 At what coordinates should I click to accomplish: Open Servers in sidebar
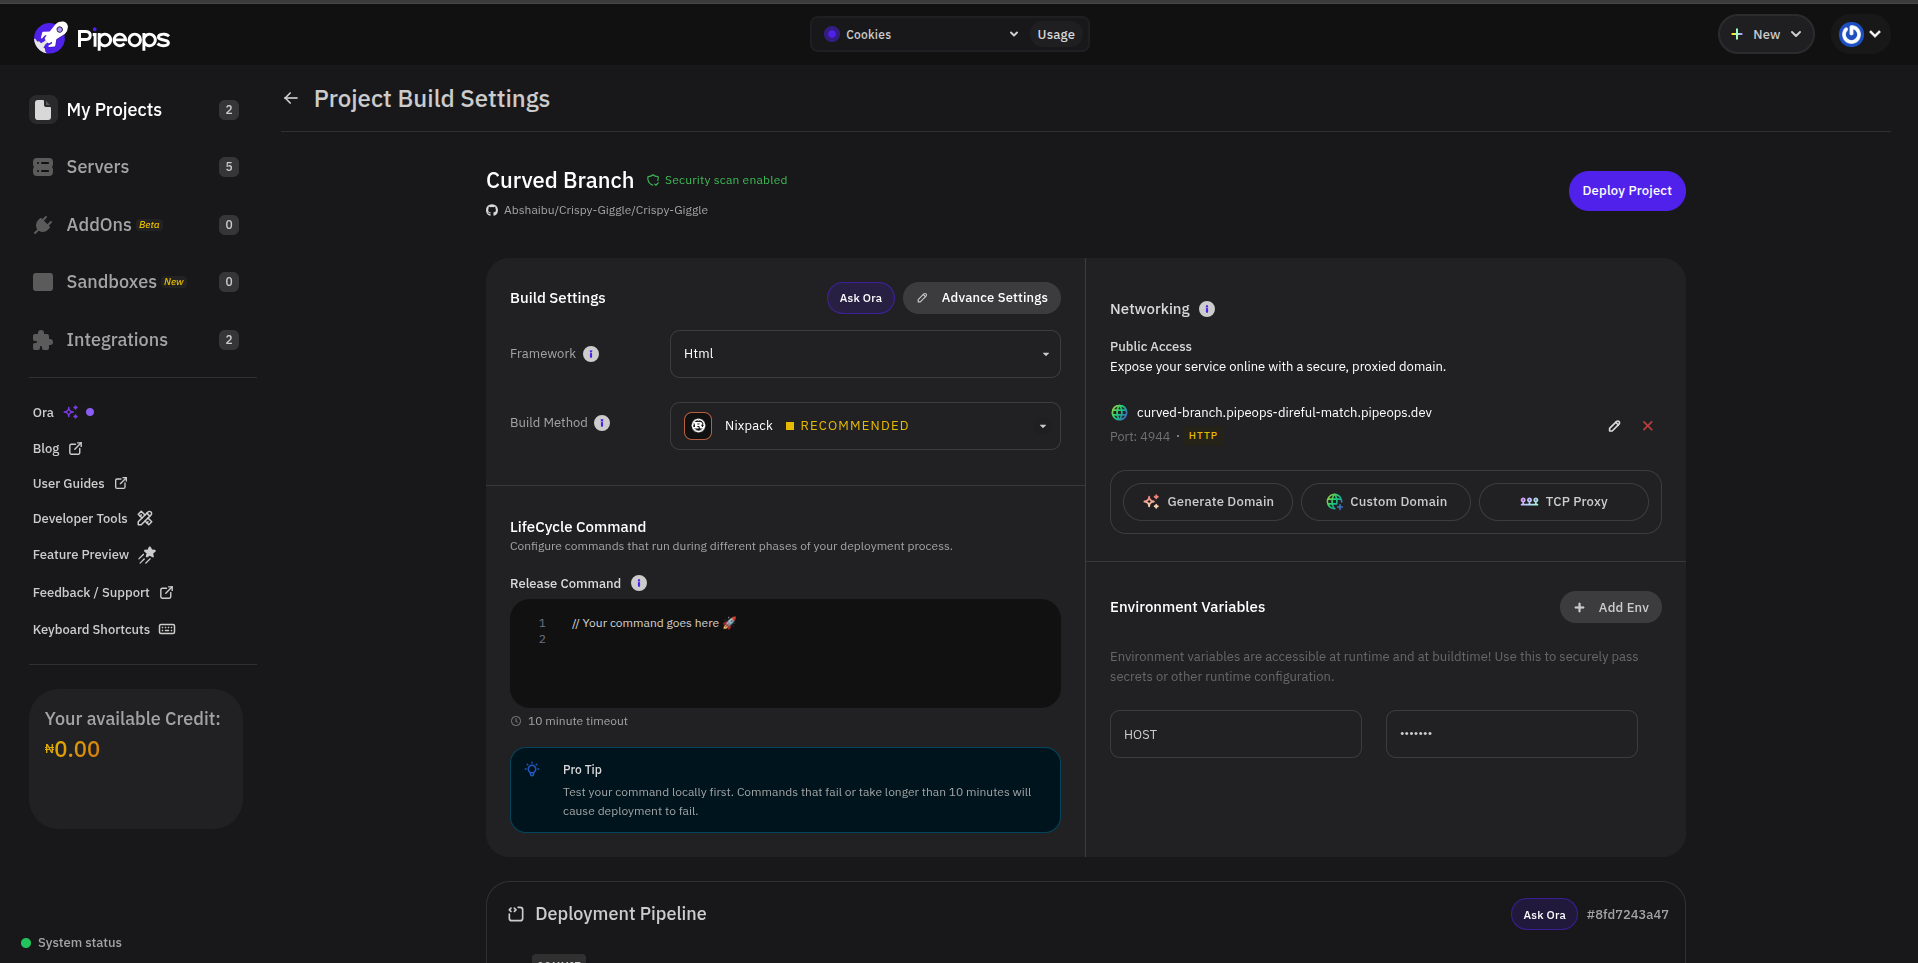point(136,167)
